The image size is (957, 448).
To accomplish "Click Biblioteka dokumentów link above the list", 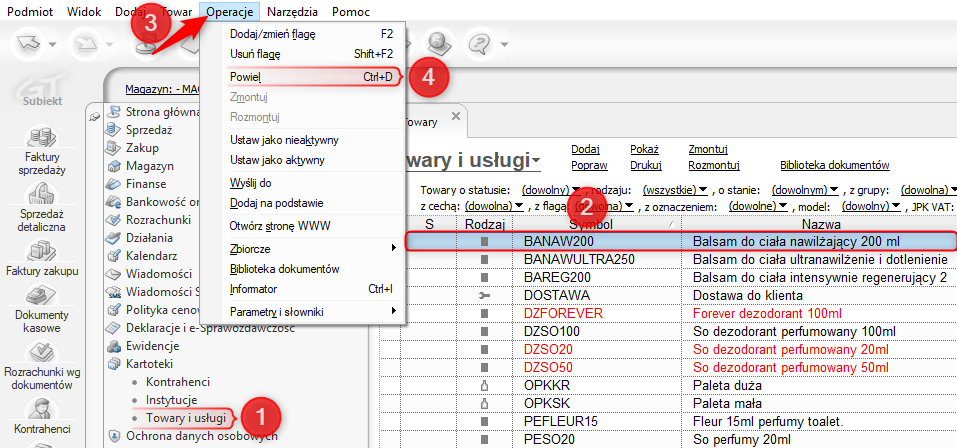I will [834, 165].
